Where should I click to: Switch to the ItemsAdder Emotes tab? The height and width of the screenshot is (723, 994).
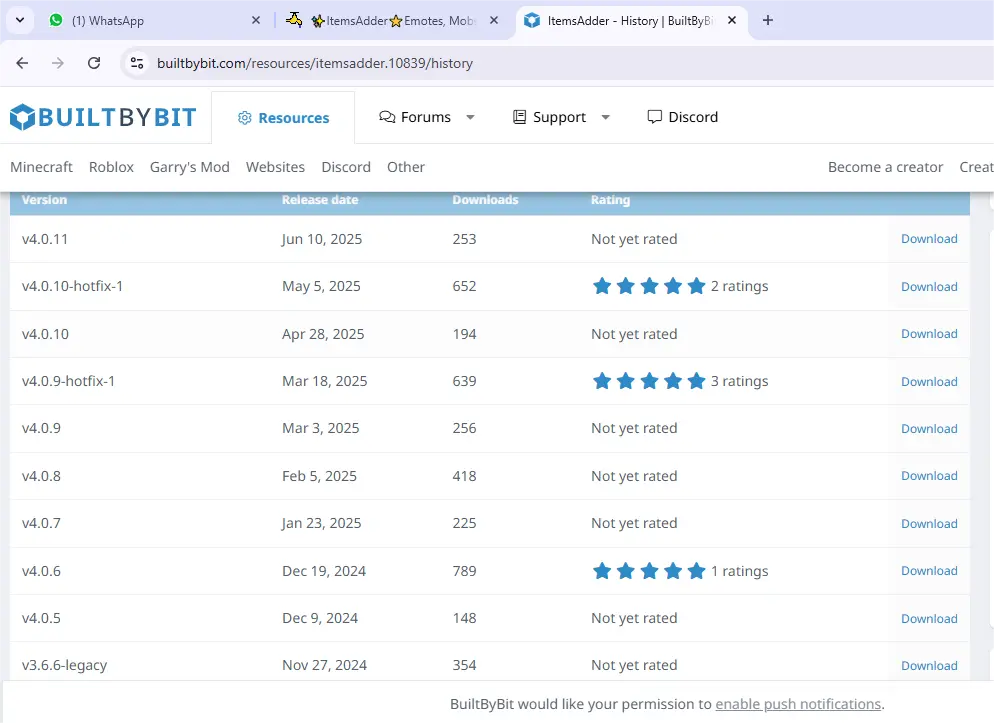[x=393, y=20]
